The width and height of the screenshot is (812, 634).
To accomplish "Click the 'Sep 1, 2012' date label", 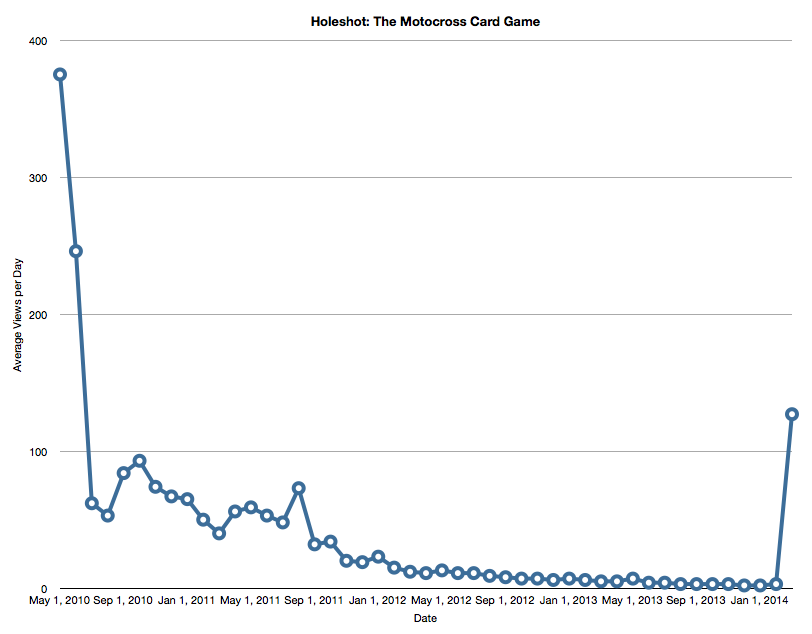I will [505, 600].
